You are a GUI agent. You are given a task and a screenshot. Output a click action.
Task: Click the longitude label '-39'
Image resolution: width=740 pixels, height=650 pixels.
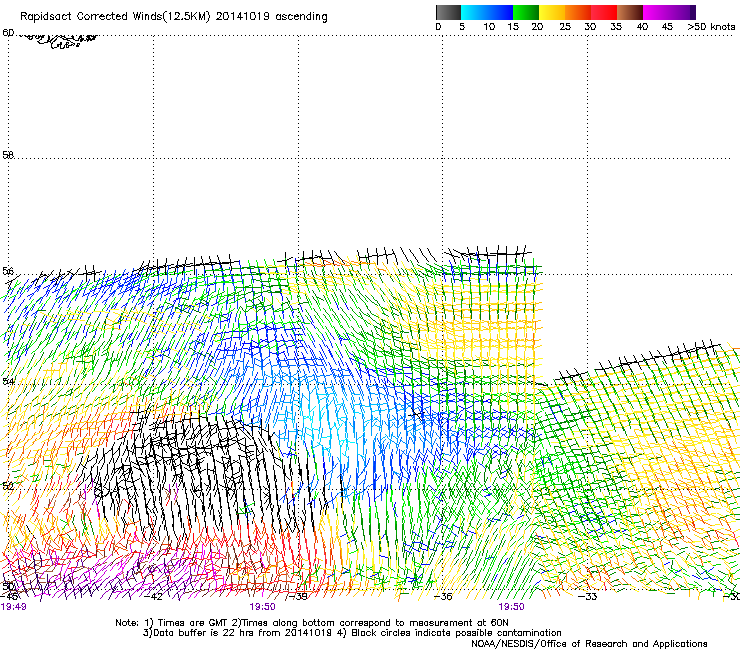click(298, 597)
